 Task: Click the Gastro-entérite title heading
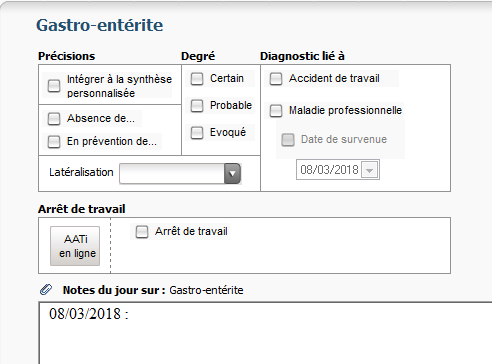[x=100, y=25]
